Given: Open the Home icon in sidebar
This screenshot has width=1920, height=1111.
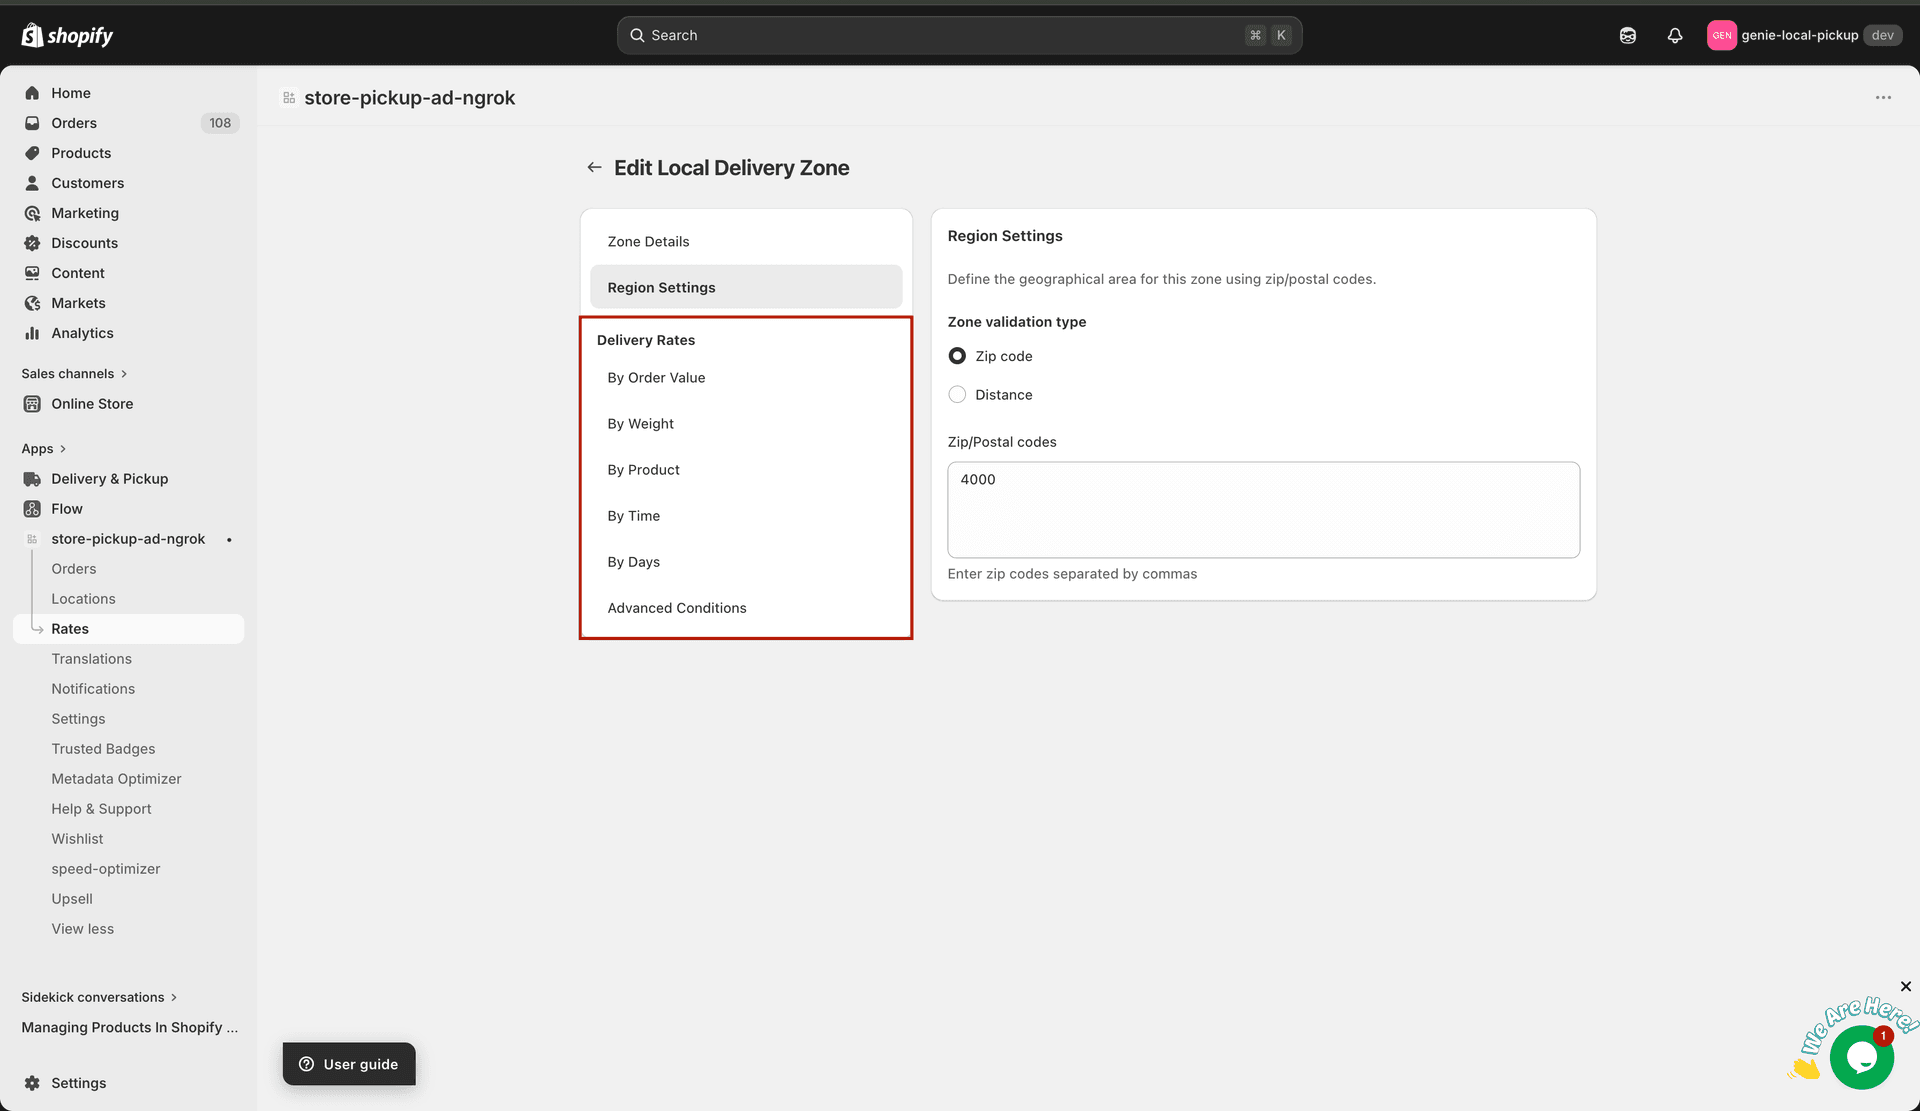Looking at the screenshot, I should tap(32, 93).
